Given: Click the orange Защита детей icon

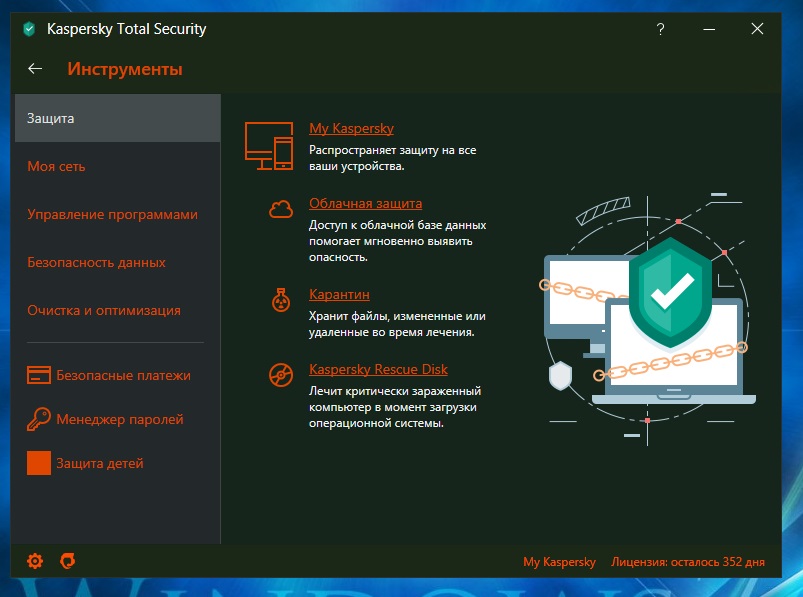Looking at the screenshot, I should tap(39, 463).
